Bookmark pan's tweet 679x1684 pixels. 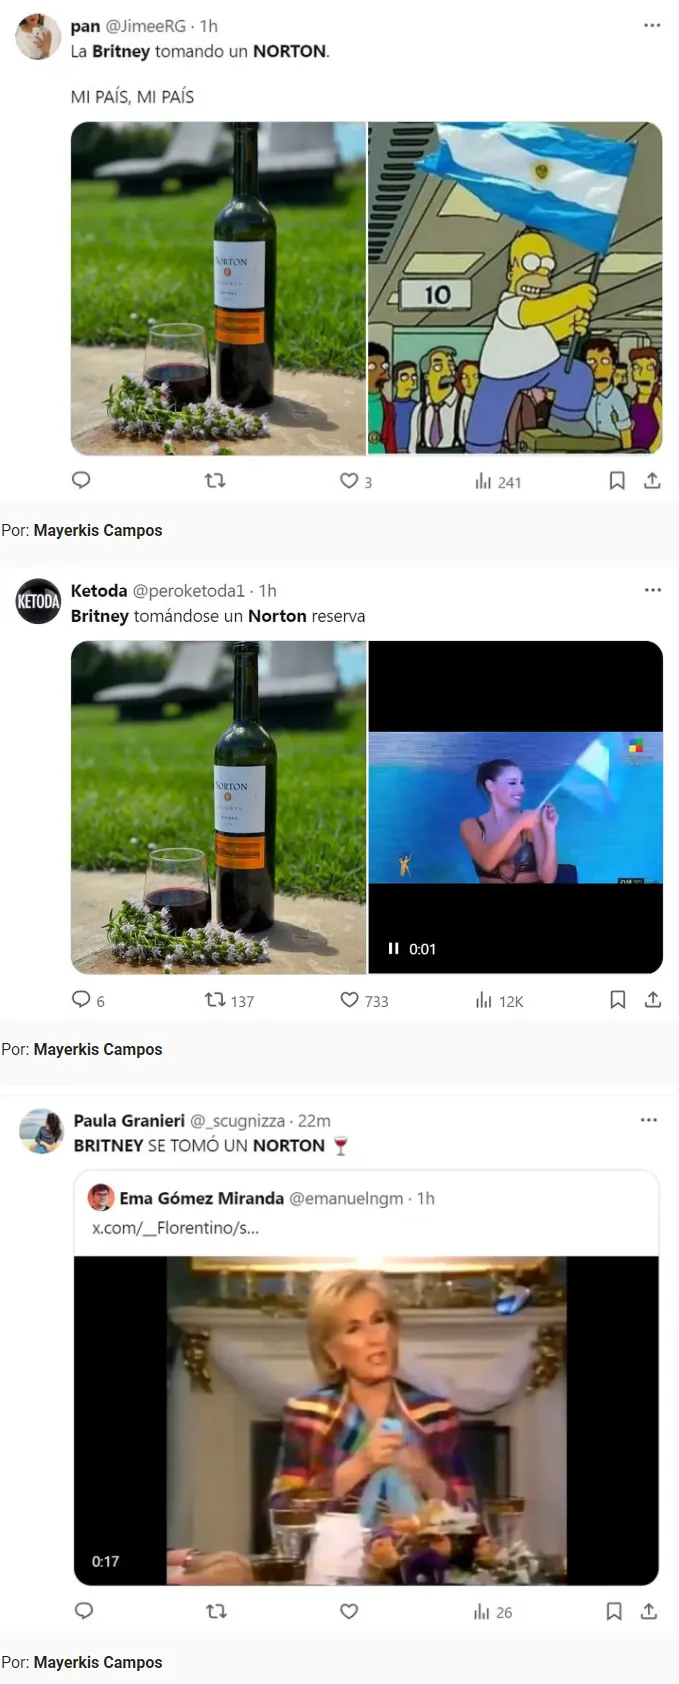(x=617, y=481)
